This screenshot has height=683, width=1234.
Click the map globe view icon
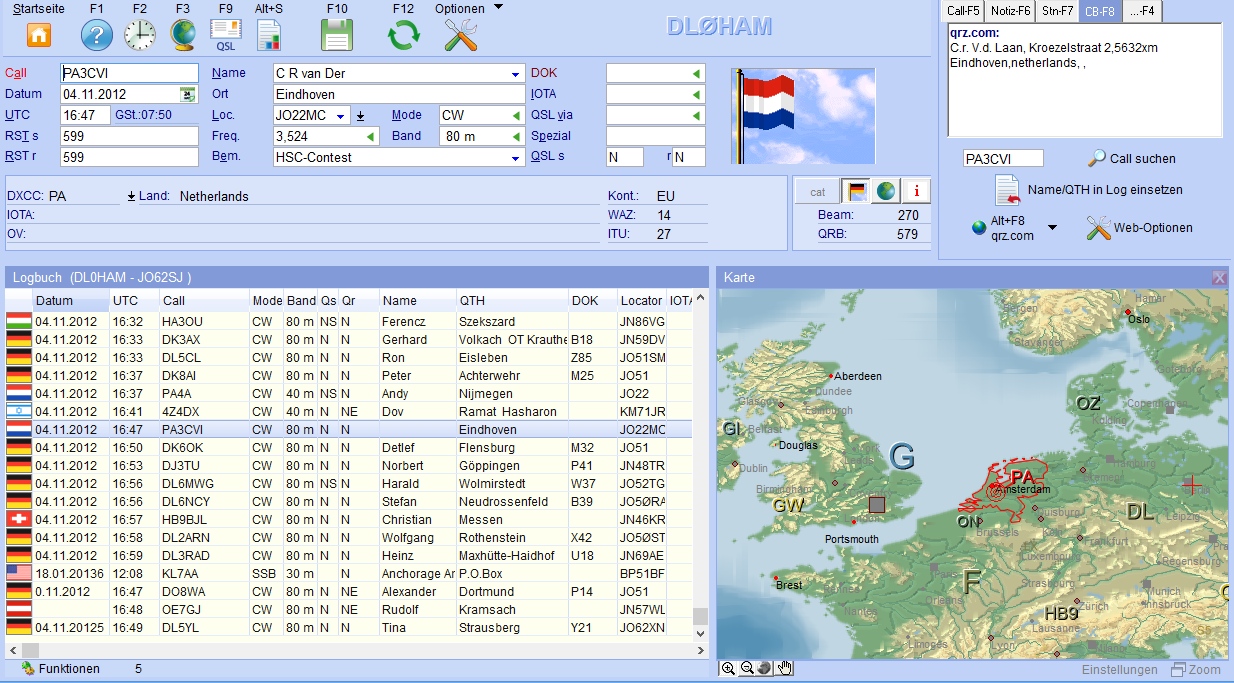(x=764, y=668)
